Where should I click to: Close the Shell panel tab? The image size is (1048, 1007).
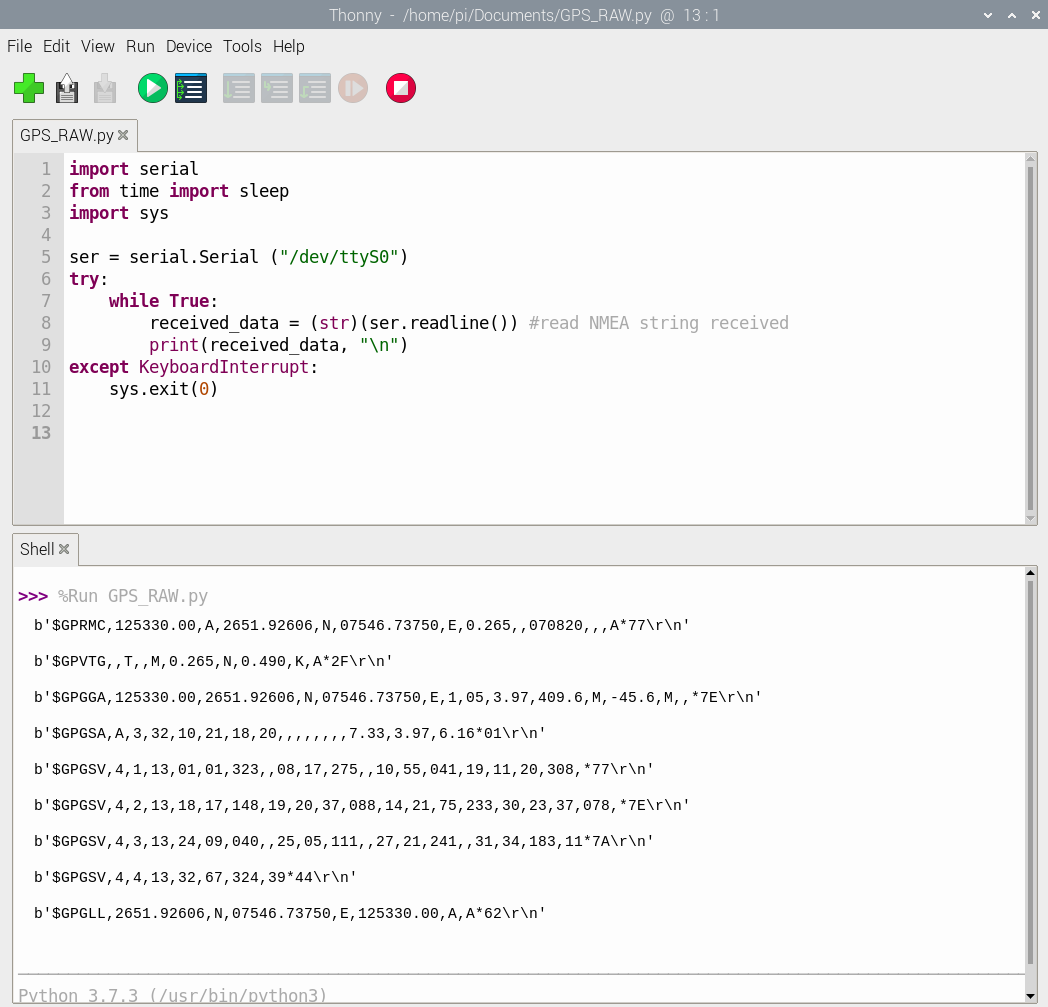pyautogui.click(x=64, y=549)
